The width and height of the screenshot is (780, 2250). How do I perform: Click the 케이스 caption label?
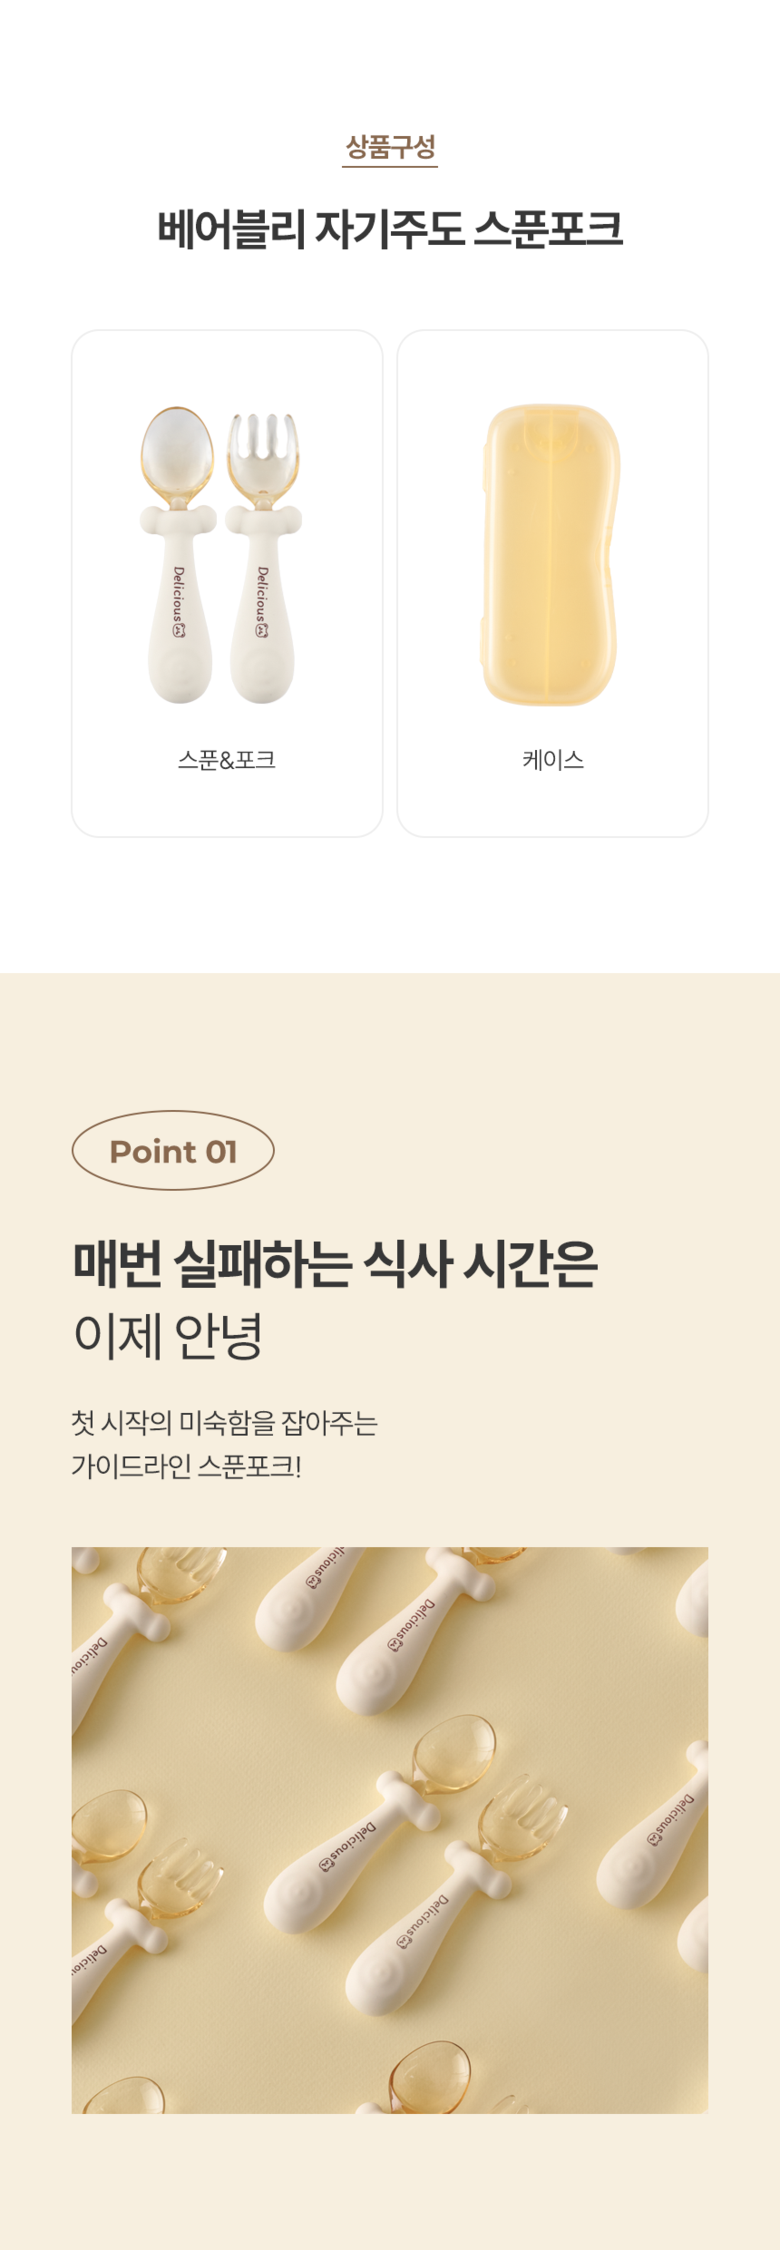point(553,760)
